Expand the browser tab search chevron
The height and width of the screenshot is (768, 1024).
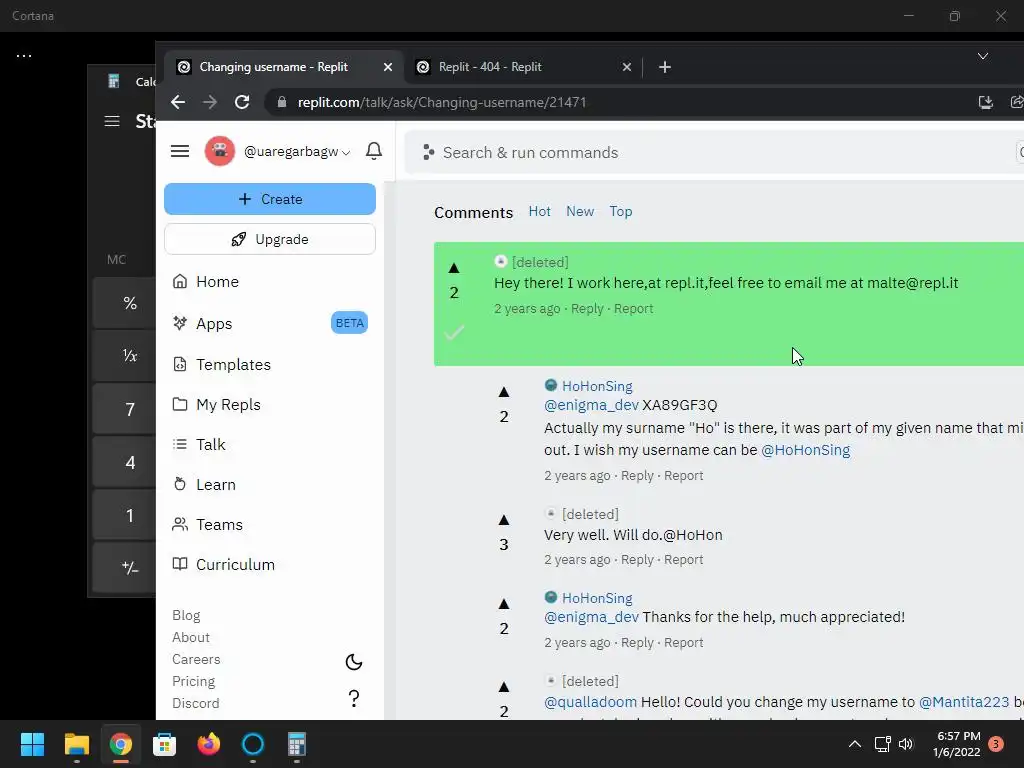click(982, 56)
